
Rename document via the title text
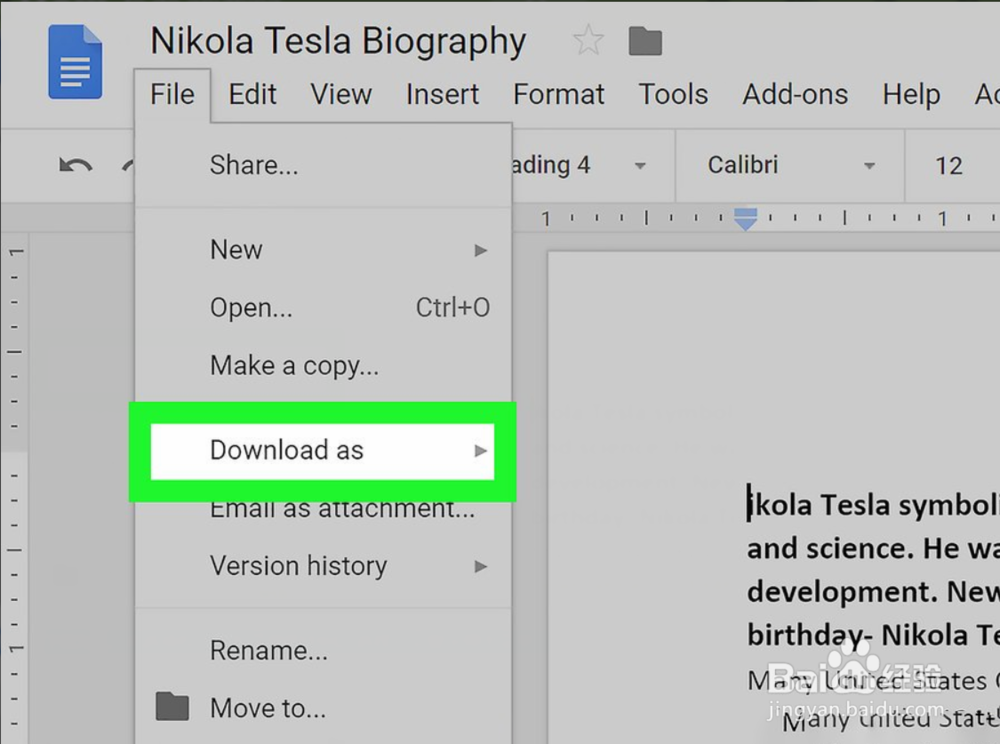[338, 41]
